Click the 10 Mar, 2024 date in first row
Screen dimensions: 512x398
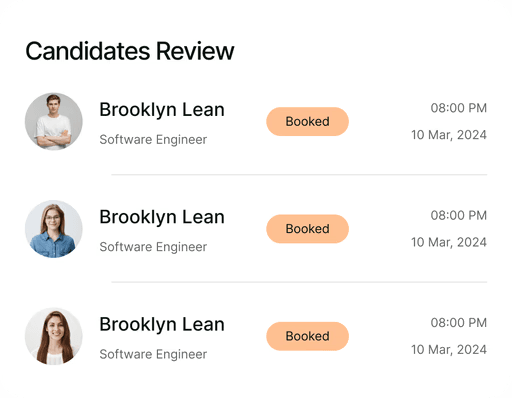point(449,135)
